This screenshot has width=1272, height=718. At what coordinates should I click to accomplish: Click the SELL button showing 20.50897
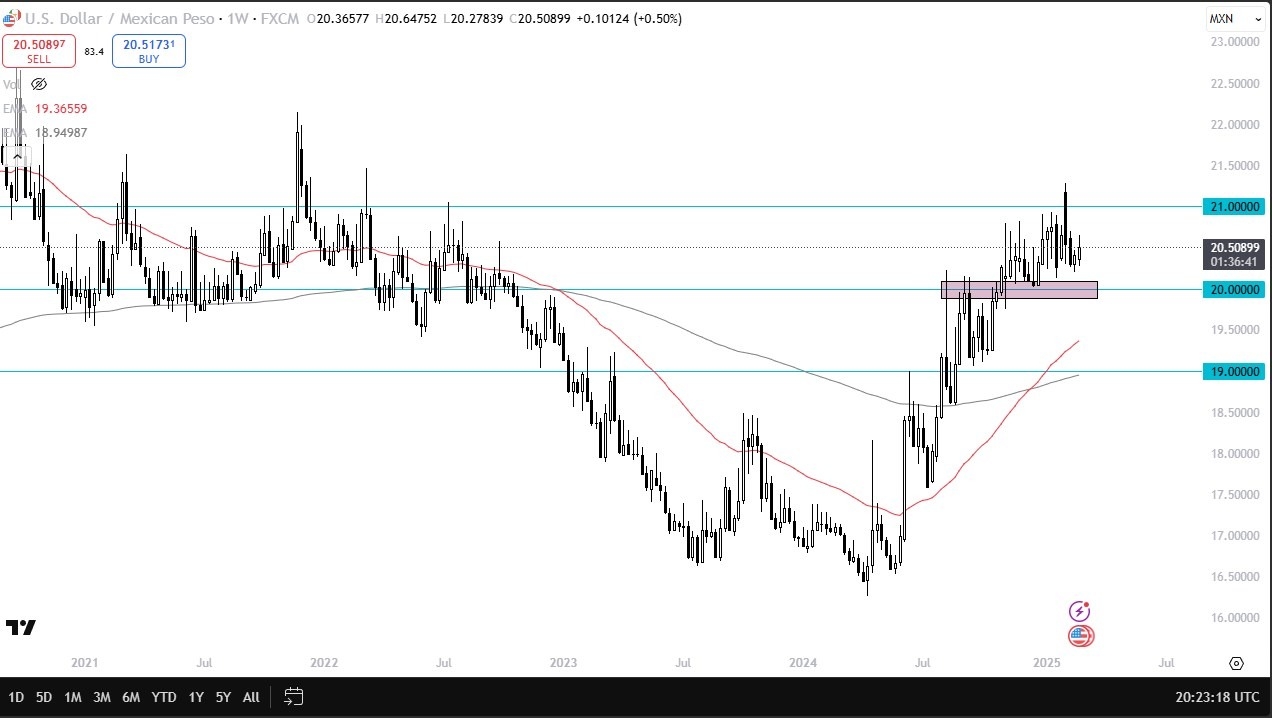(38, 50)
